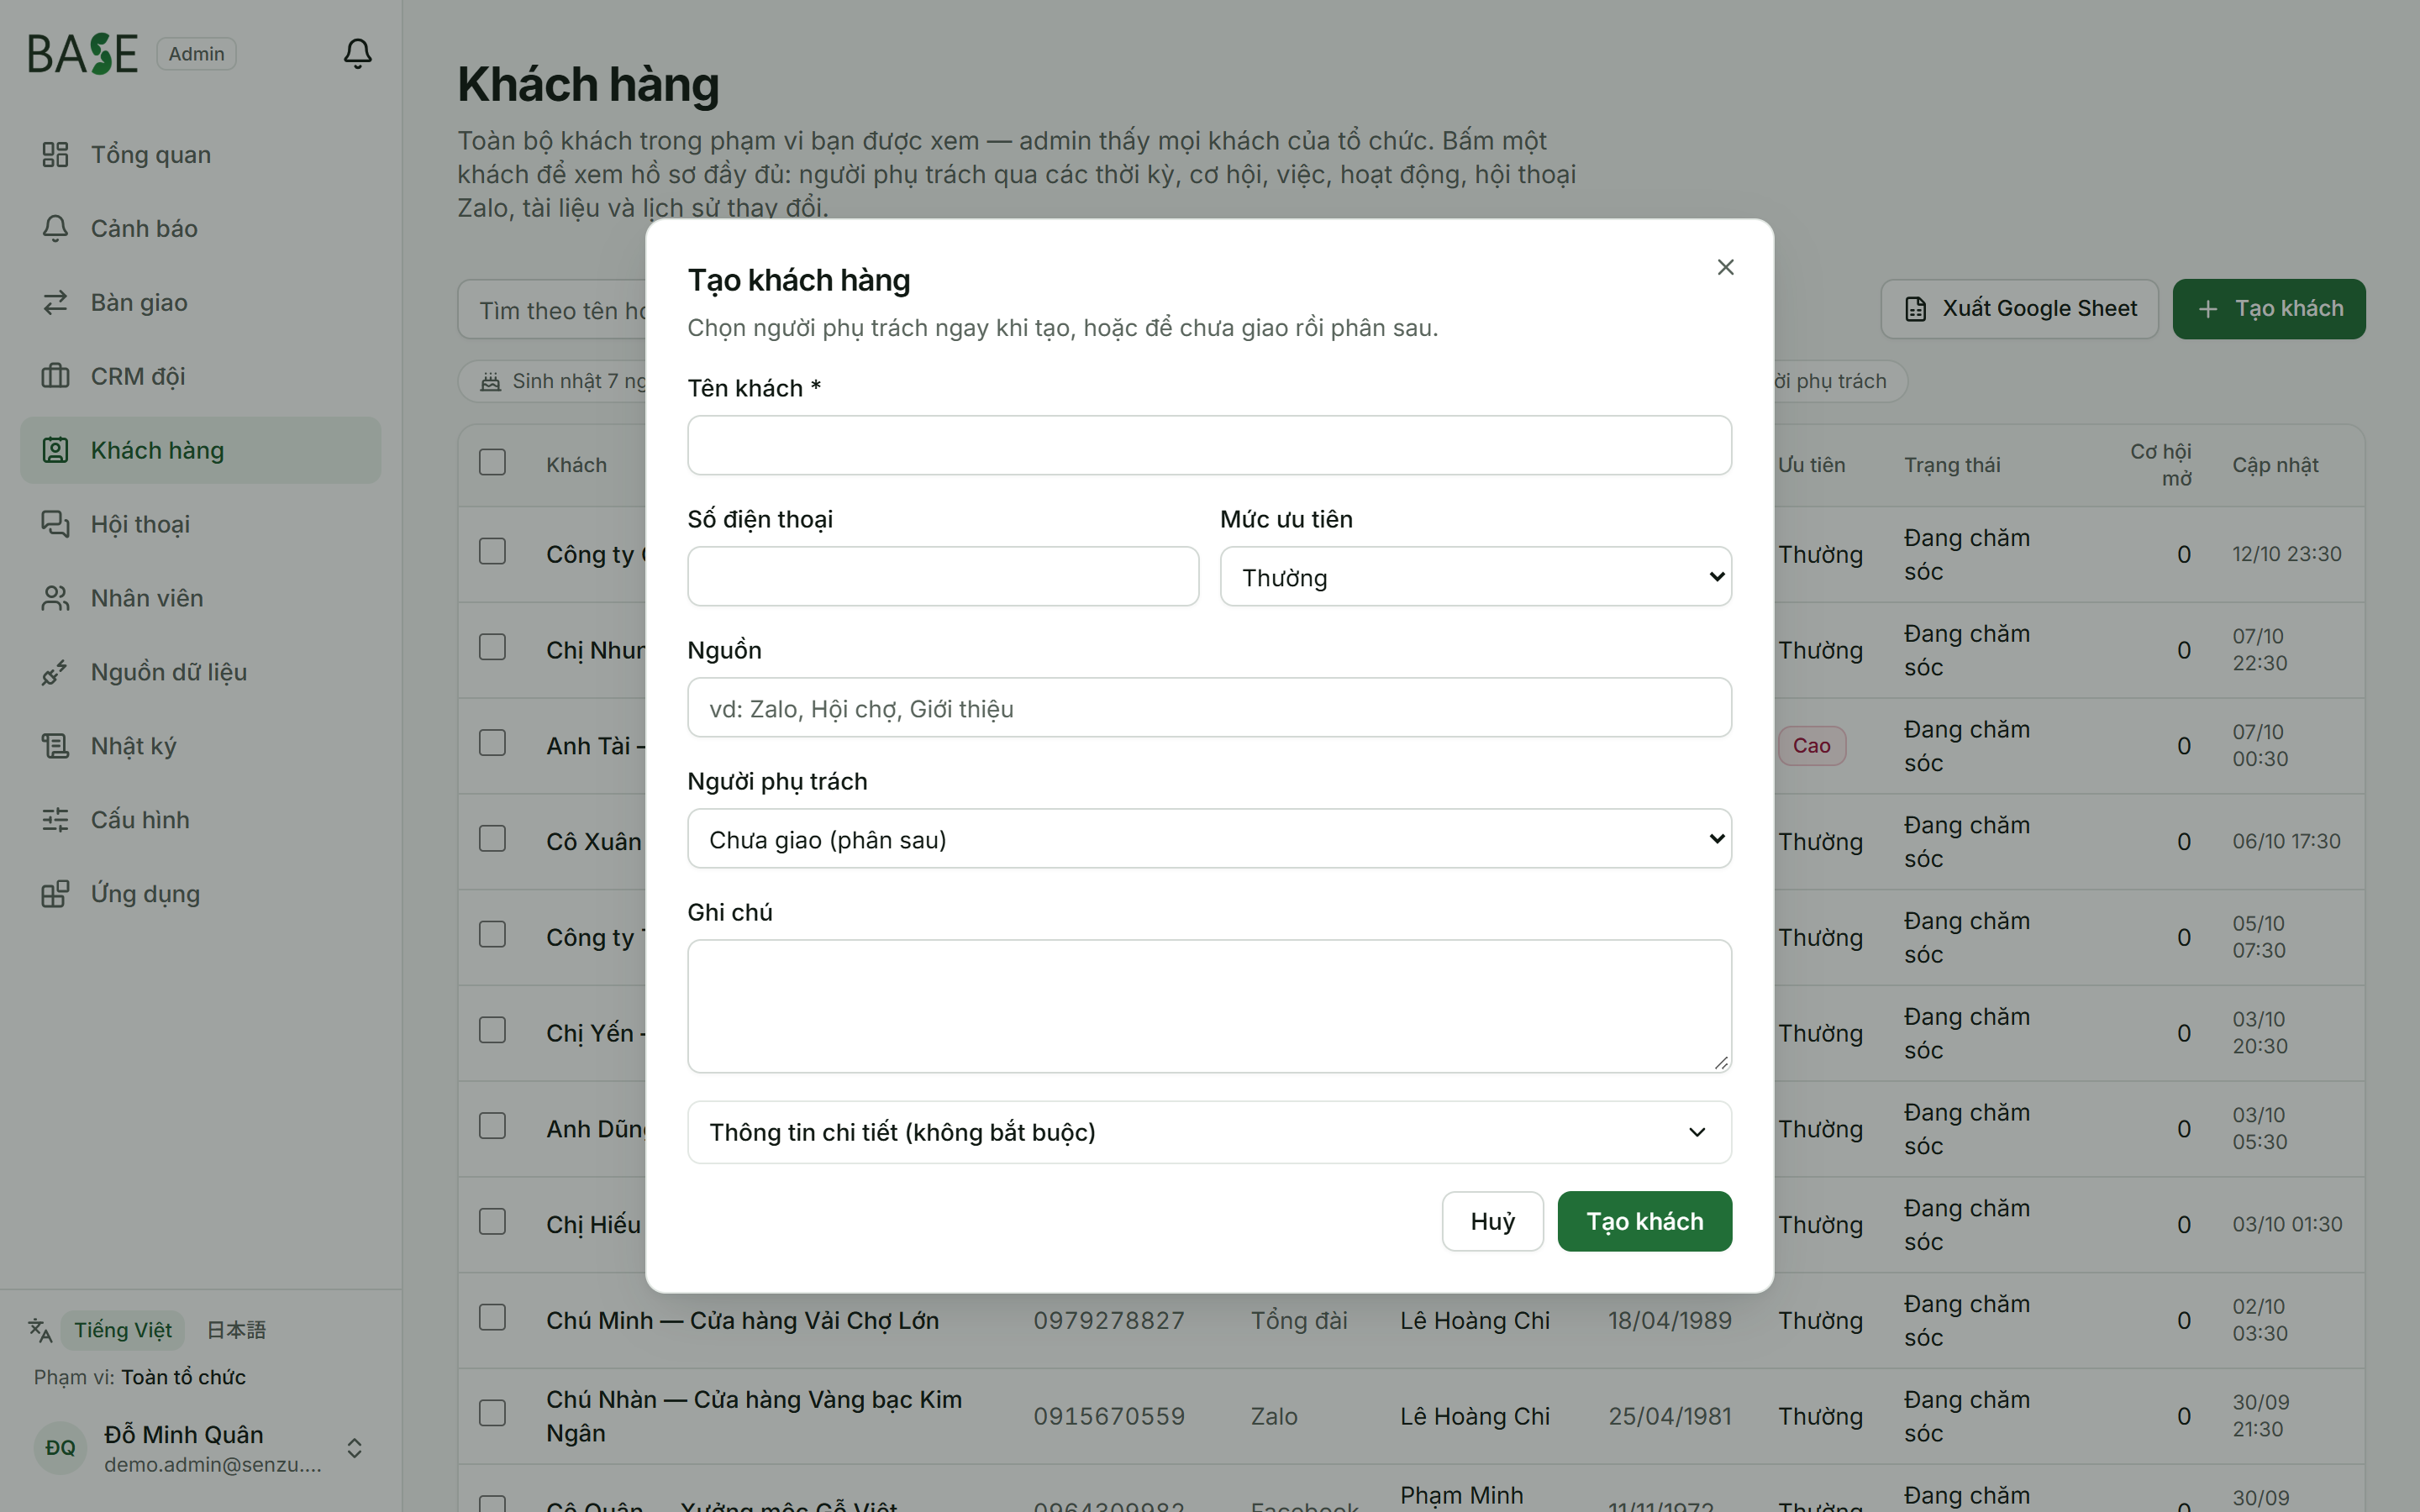Viewport: 2420px width, 1512px height.
Task: Toggle the select-all checkbox in table header
Action: tap(492, 462)
